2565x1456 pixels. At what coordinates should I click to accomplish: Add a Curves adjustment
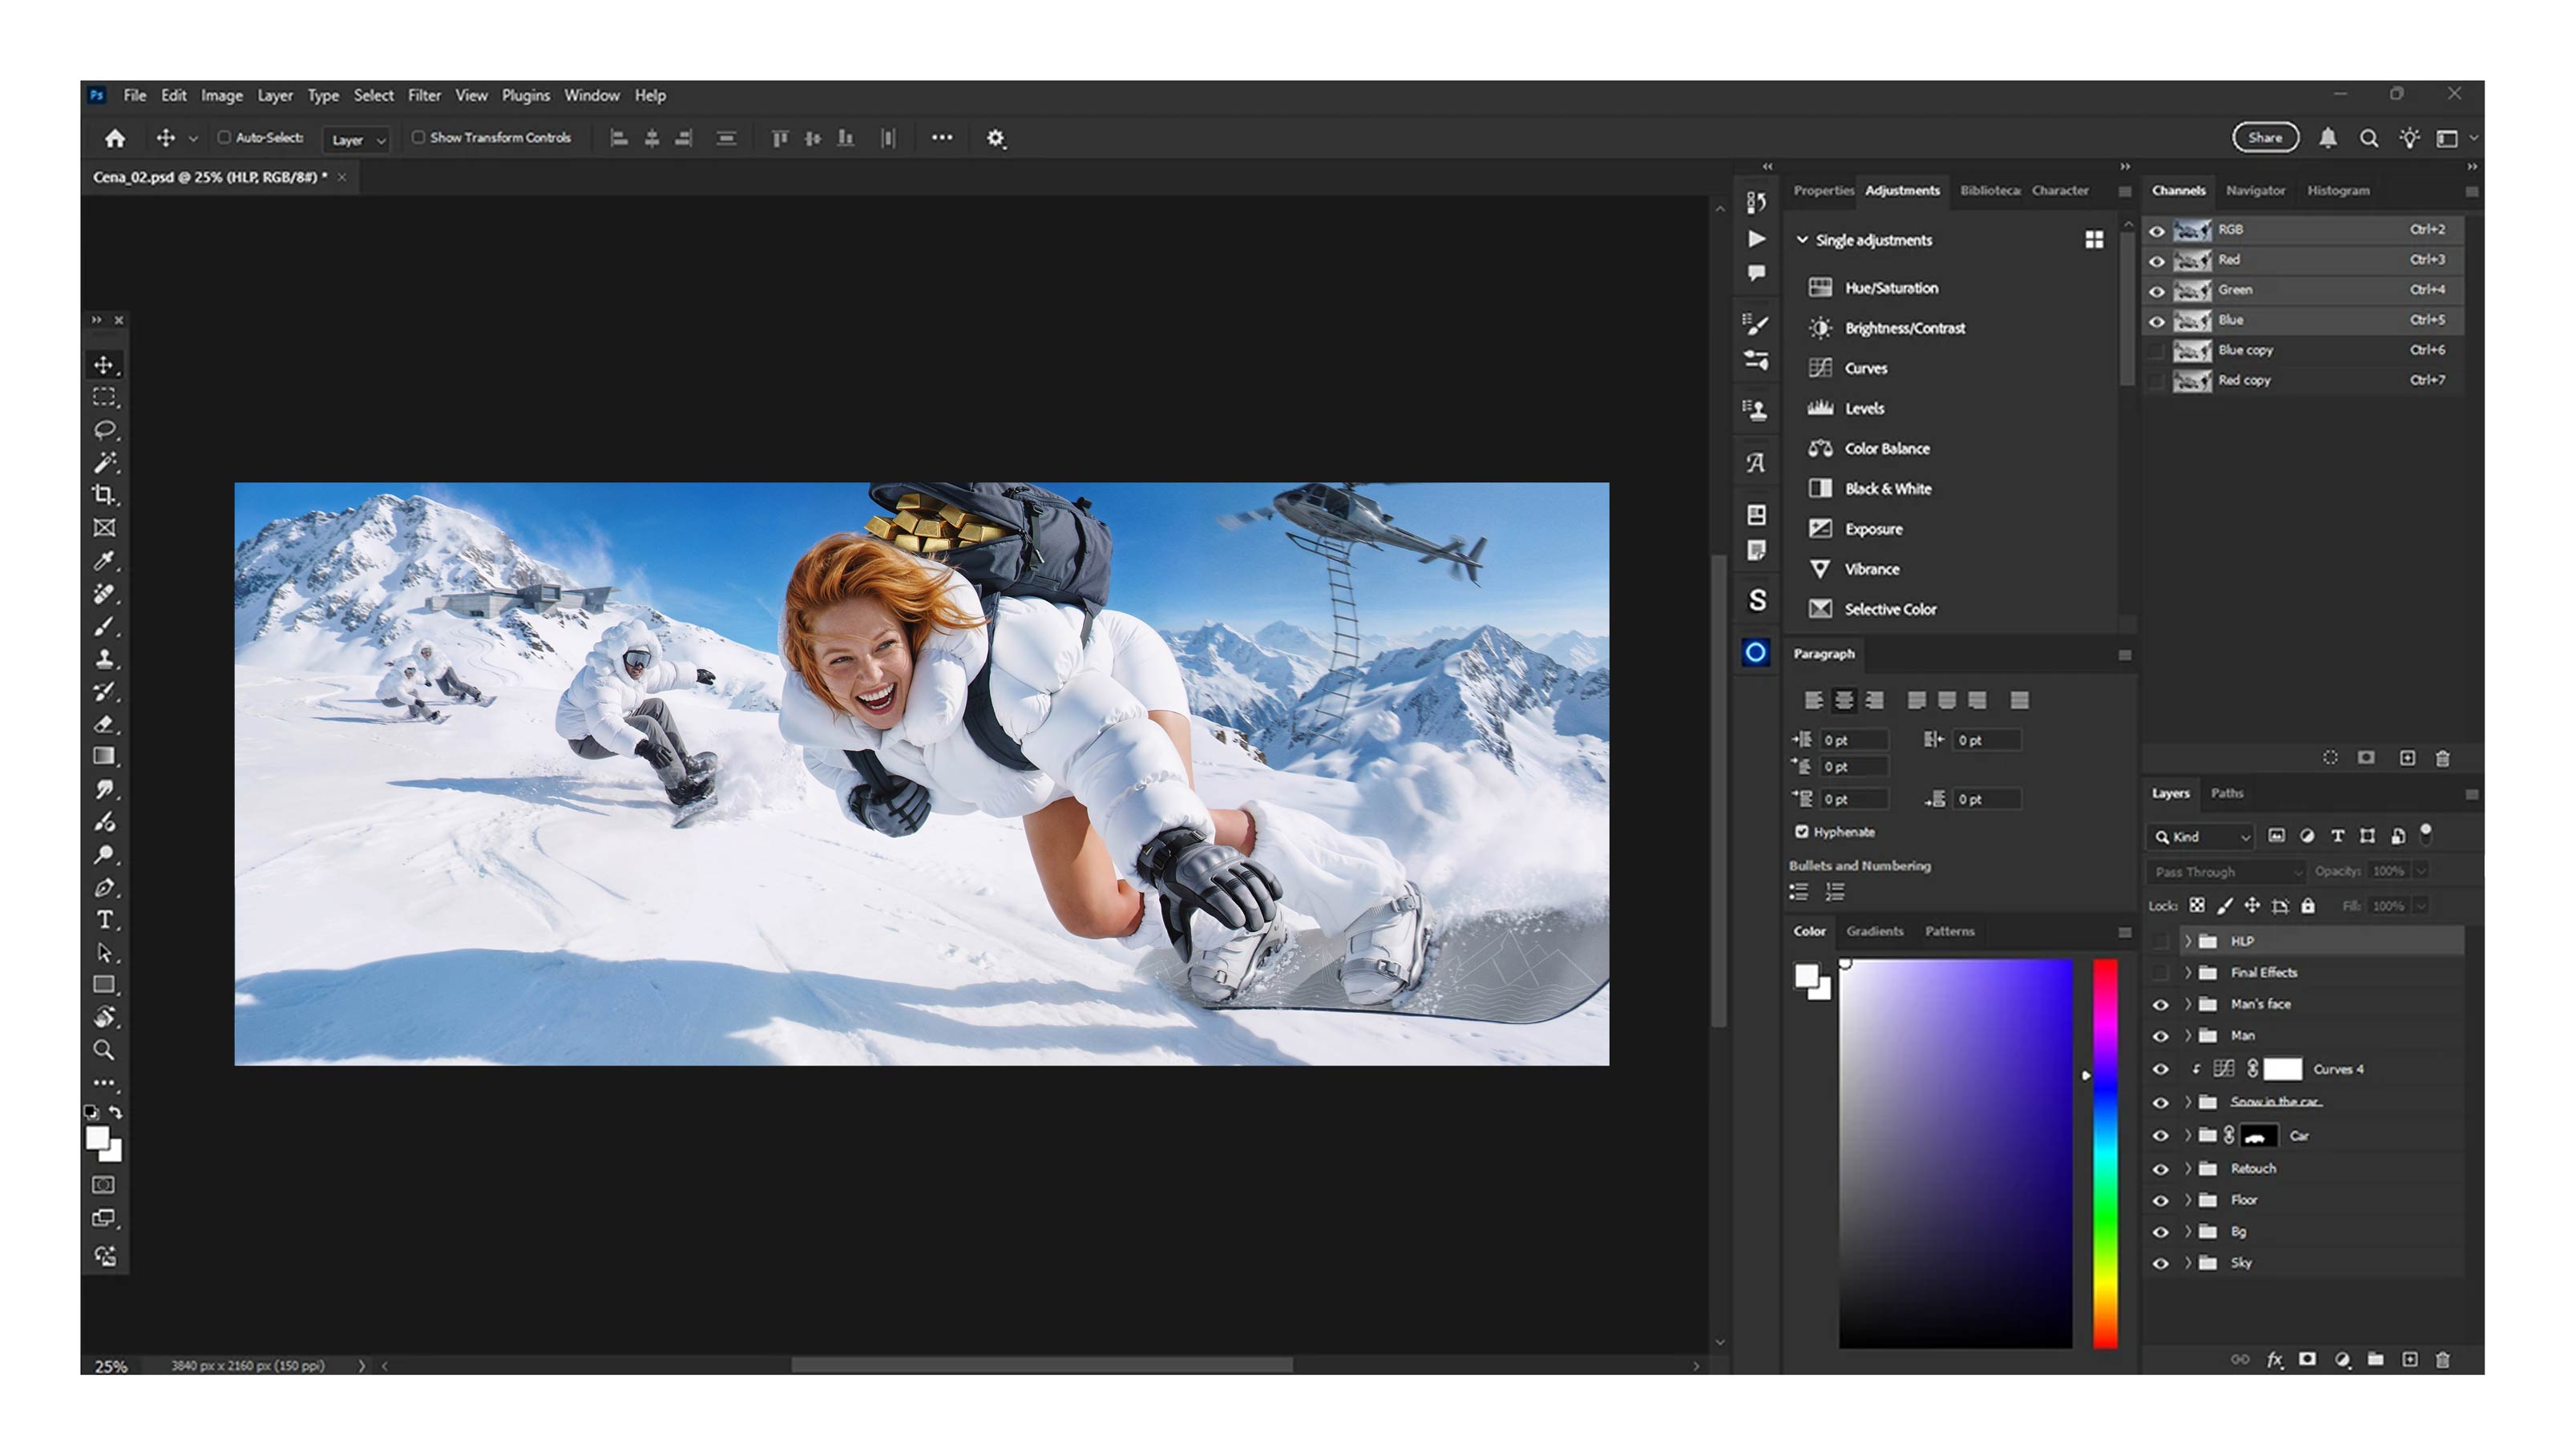click(x=1865, y=368)
